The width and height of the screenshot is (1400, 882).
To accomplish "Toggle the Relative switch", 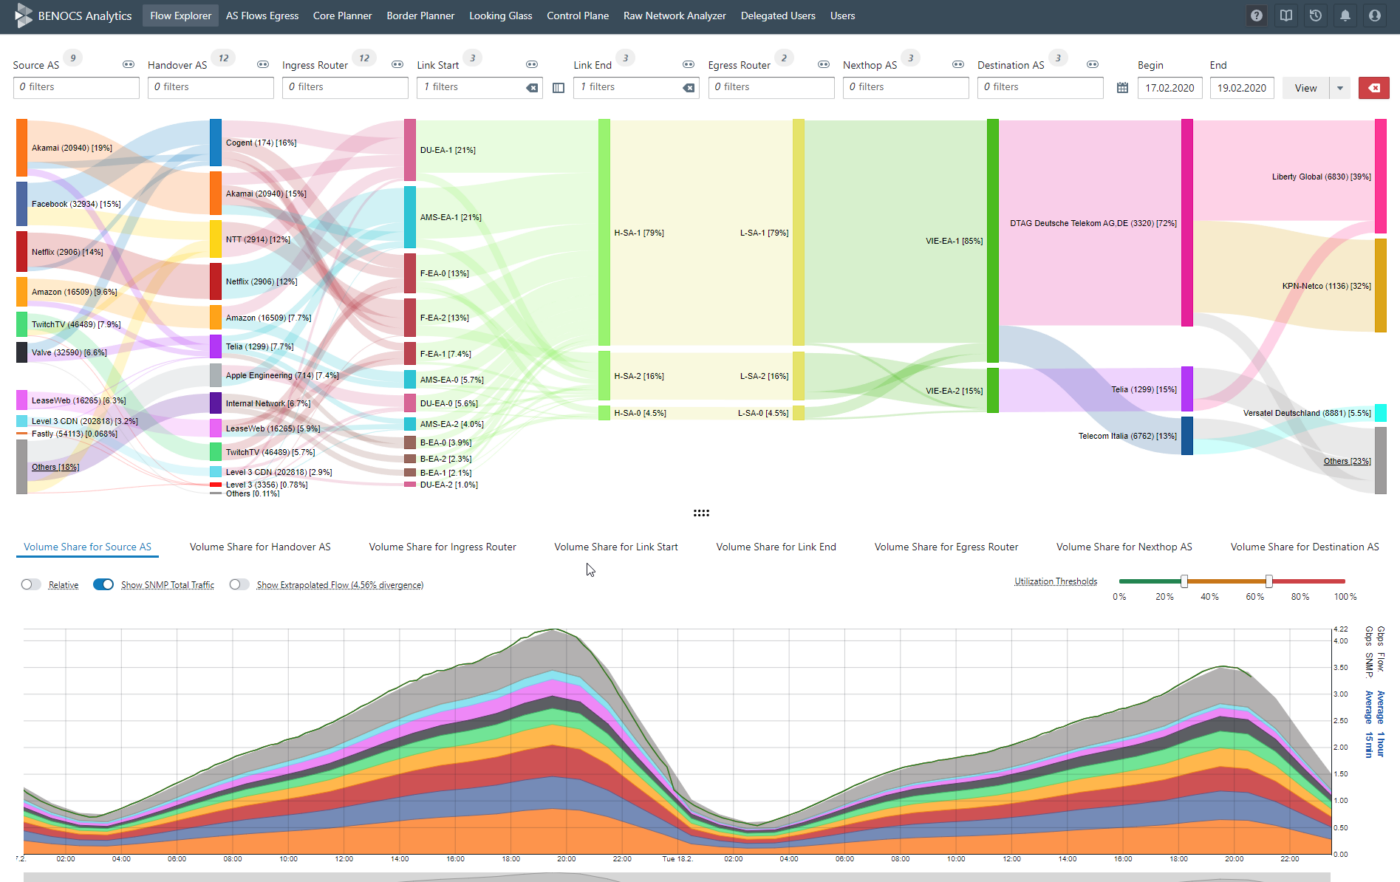I will pyautogui.click(x=31, y=584).
